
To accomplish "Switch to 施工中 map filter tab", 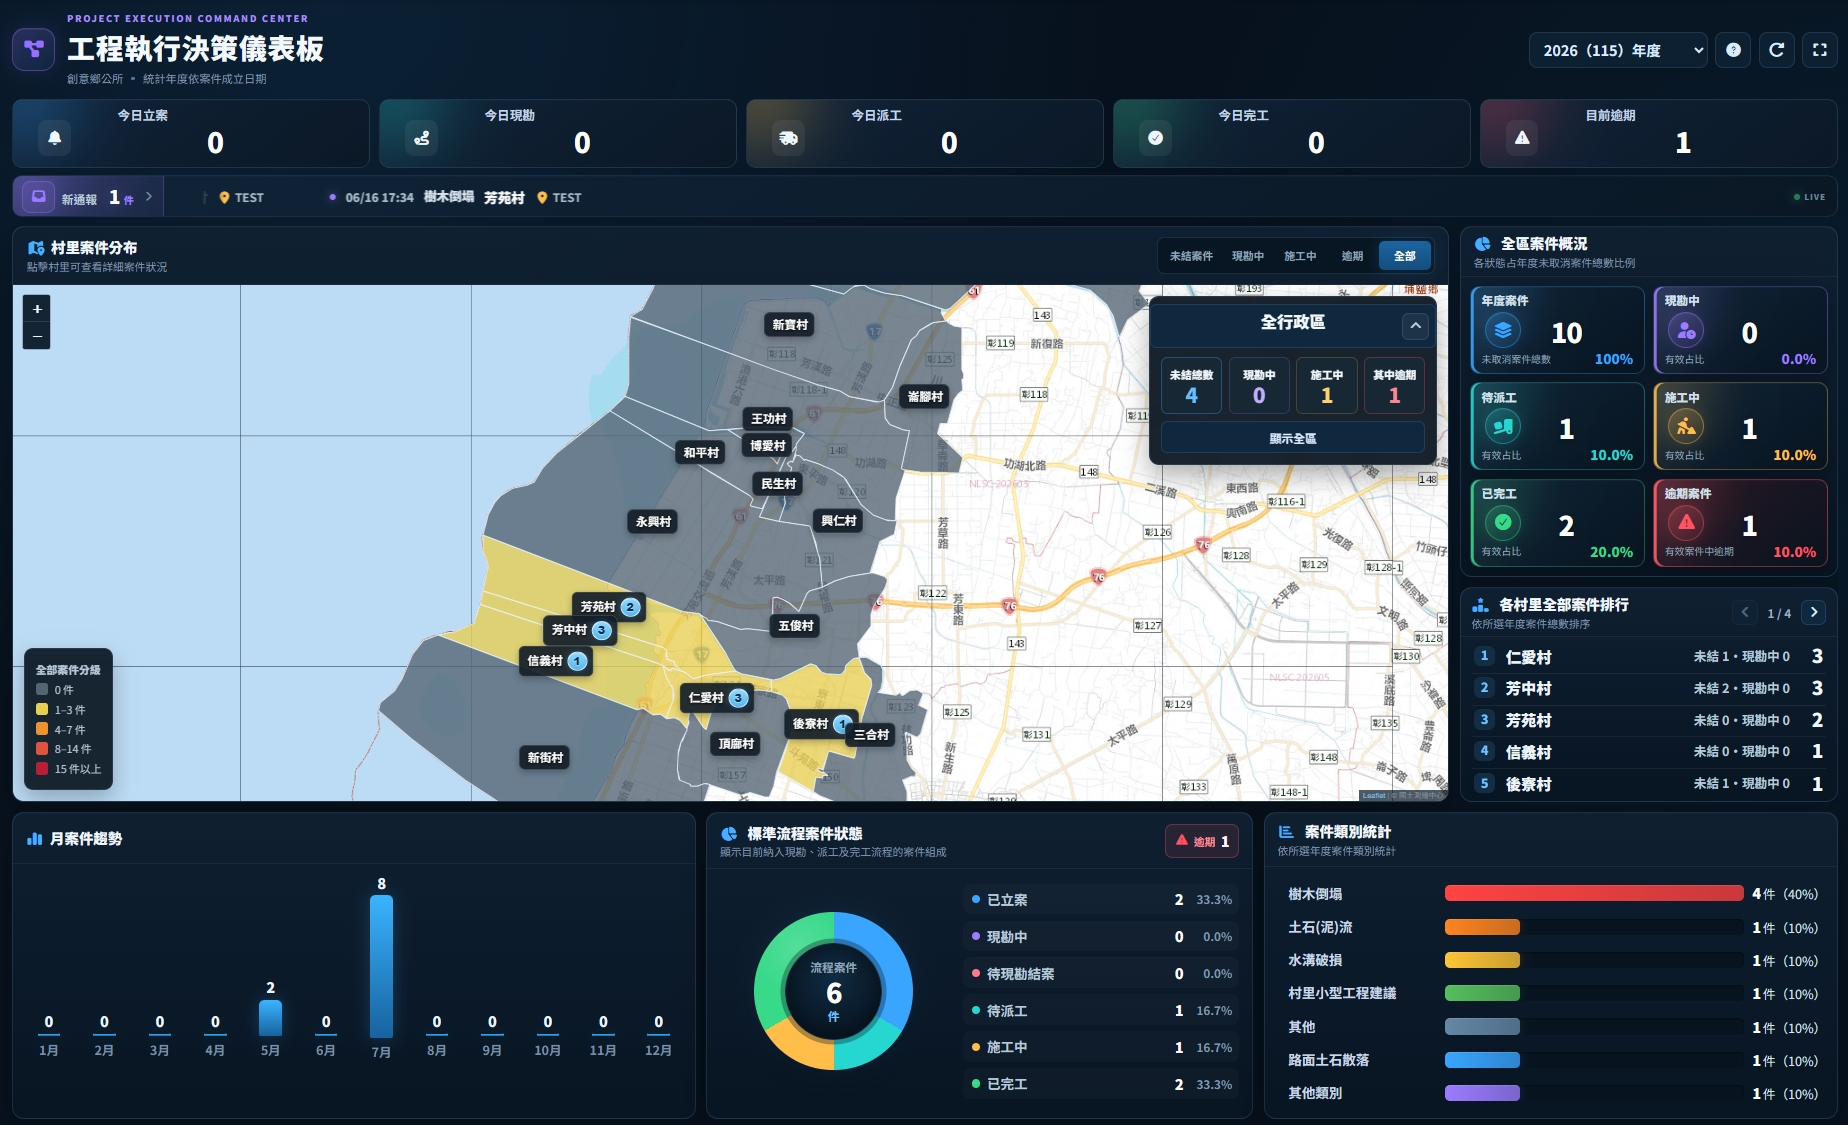I will point(1300,256).
